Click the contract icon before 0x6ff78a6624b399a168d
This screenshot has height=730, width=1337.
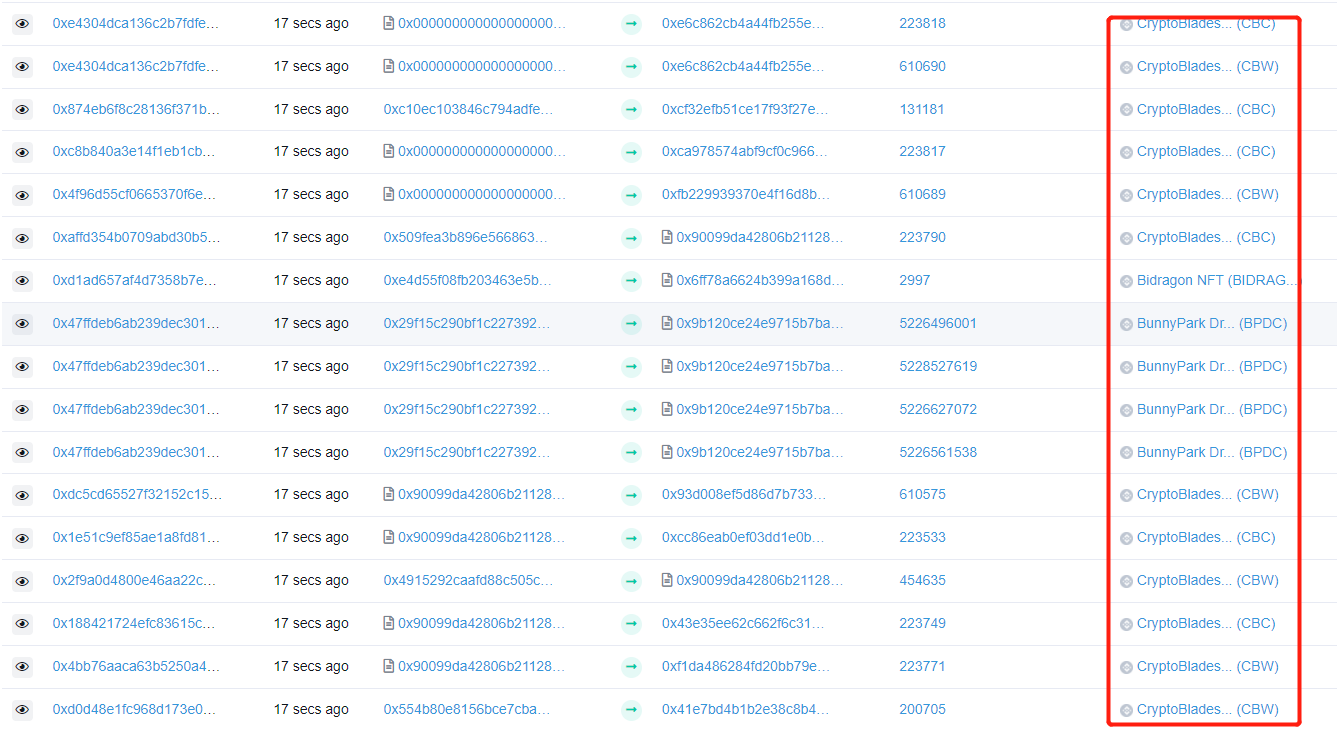click(667, 280)
